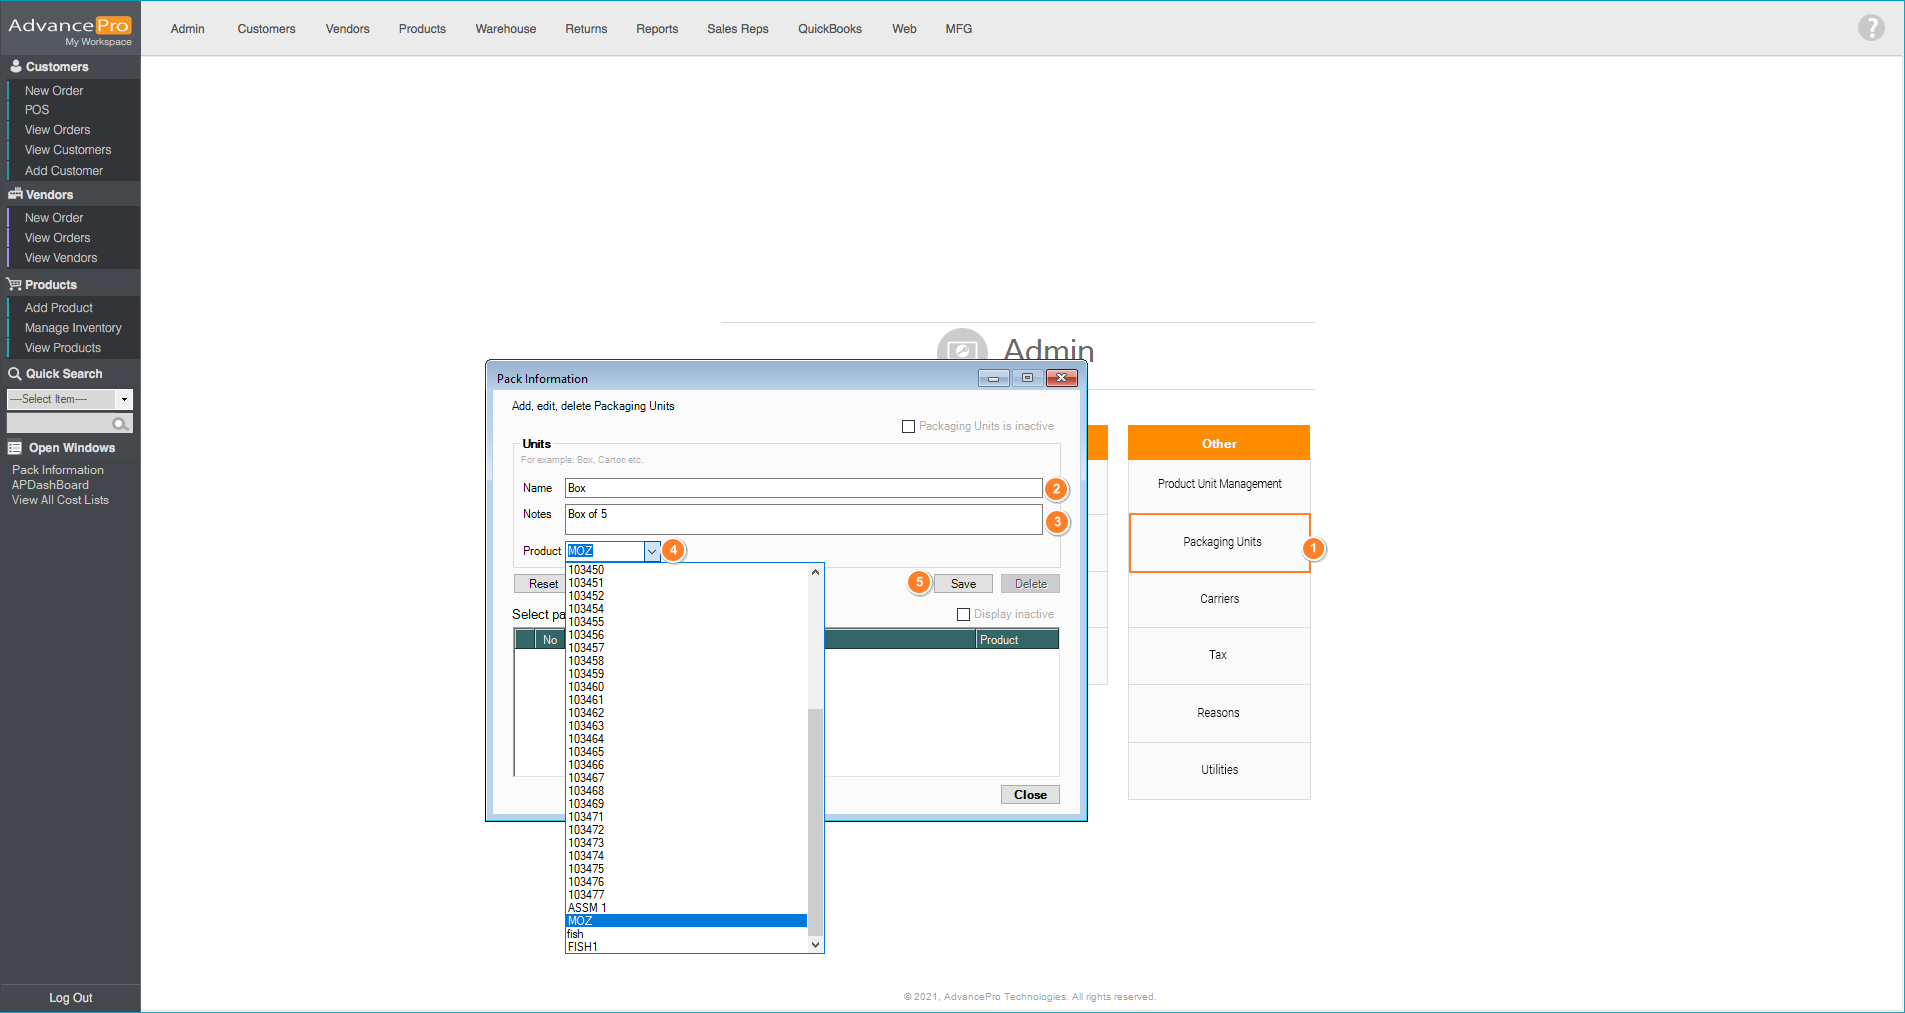Choose FISH1 from the product list

click(583, 947)
